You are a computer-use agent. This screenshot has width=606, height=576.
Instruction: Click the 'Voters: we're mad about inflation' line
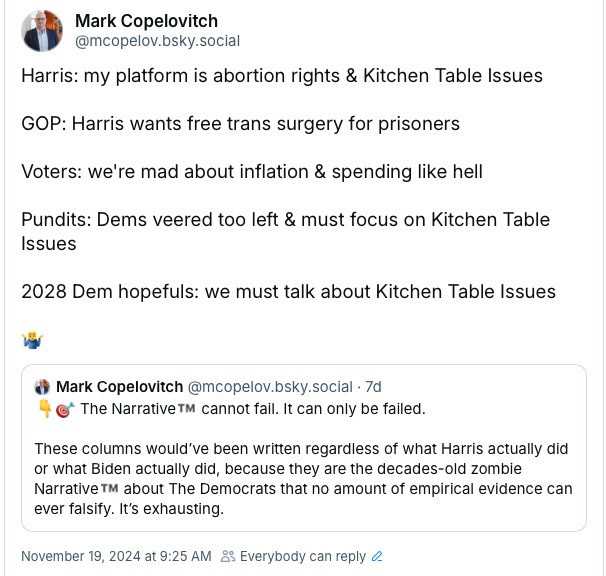click(x=251, y=172)
